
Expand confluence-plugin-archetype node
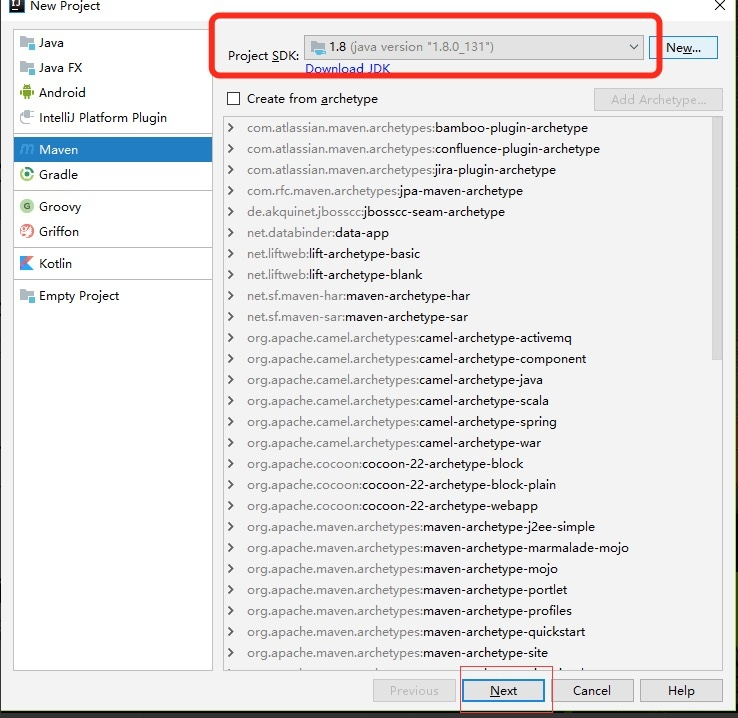coord(231,149)
